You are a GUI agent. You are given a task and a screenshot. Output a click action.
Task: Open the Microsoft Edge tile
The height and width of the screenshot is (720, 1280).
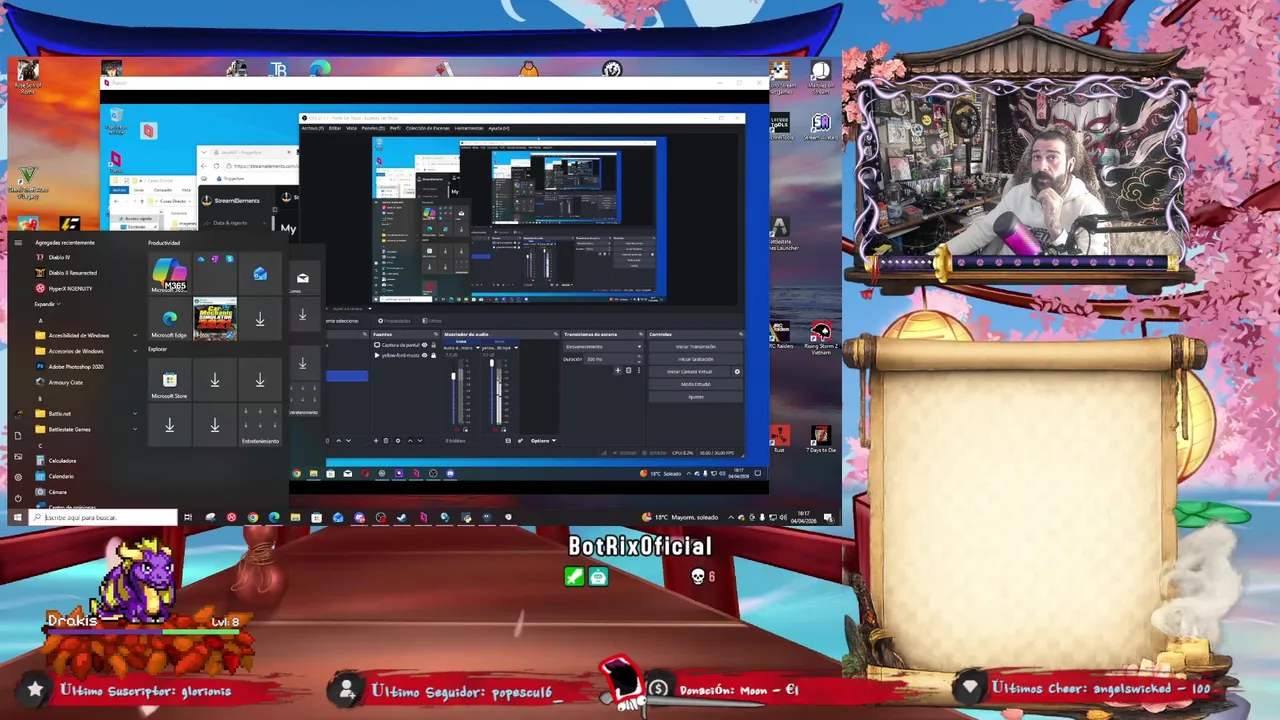pyautogui.click(x=169, y=320)
